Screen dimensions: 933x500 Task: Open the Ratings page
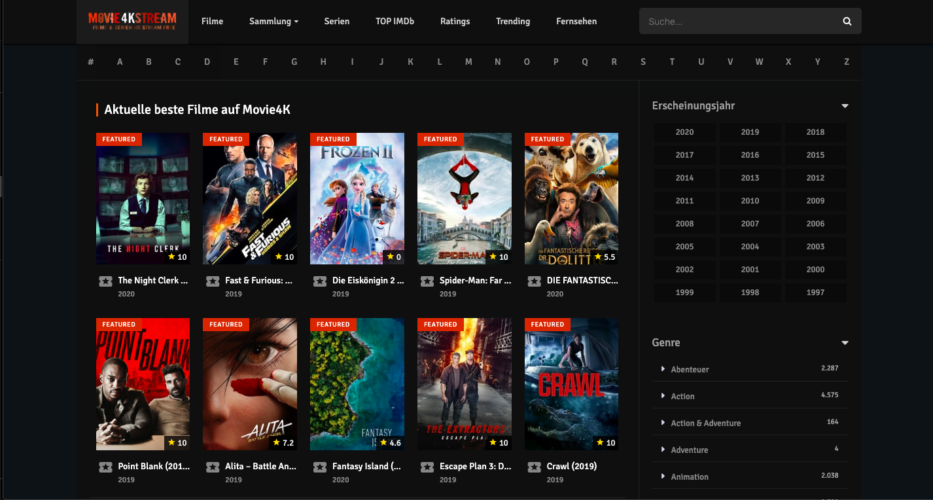pyautogui.click(x=455, y=21)
